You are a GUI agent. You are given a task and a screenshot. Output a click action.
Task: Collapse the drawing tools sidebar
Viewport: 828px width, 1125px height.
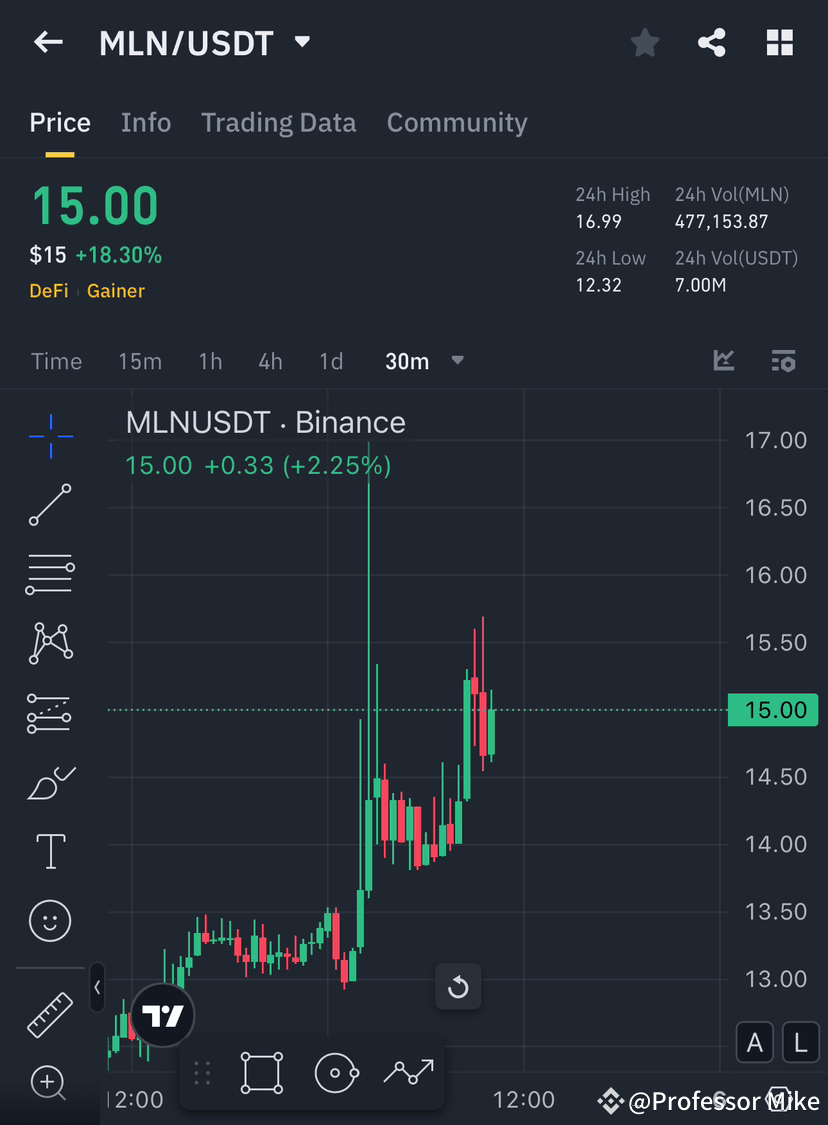pyautogui.click(x=97, y=988)
